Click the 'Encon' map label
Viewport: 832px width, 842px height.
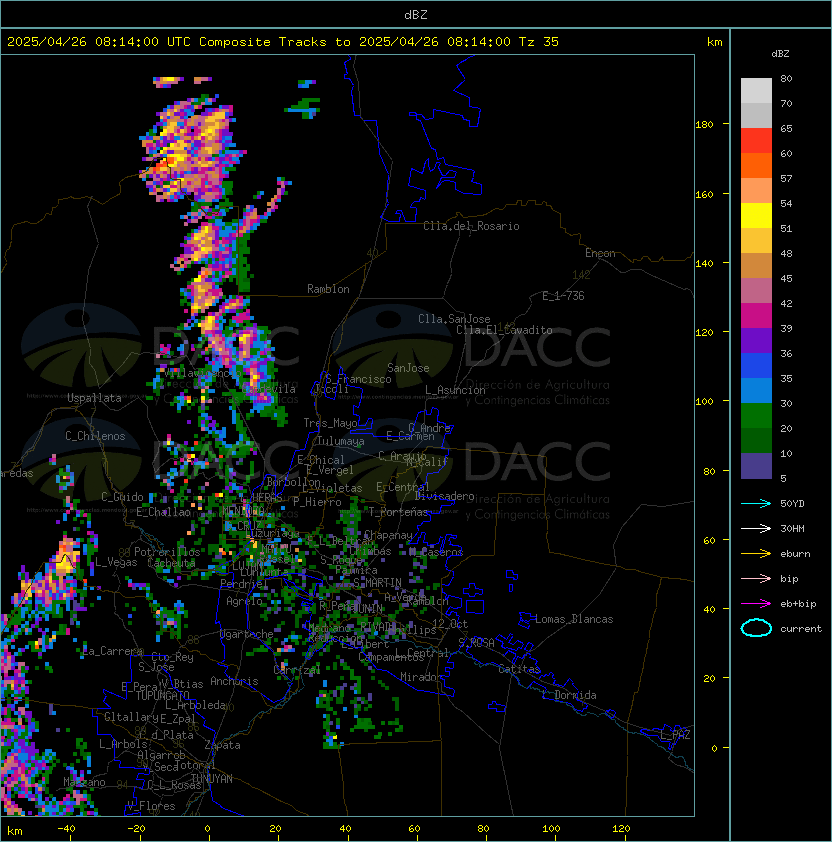click(x=600, y=253)
